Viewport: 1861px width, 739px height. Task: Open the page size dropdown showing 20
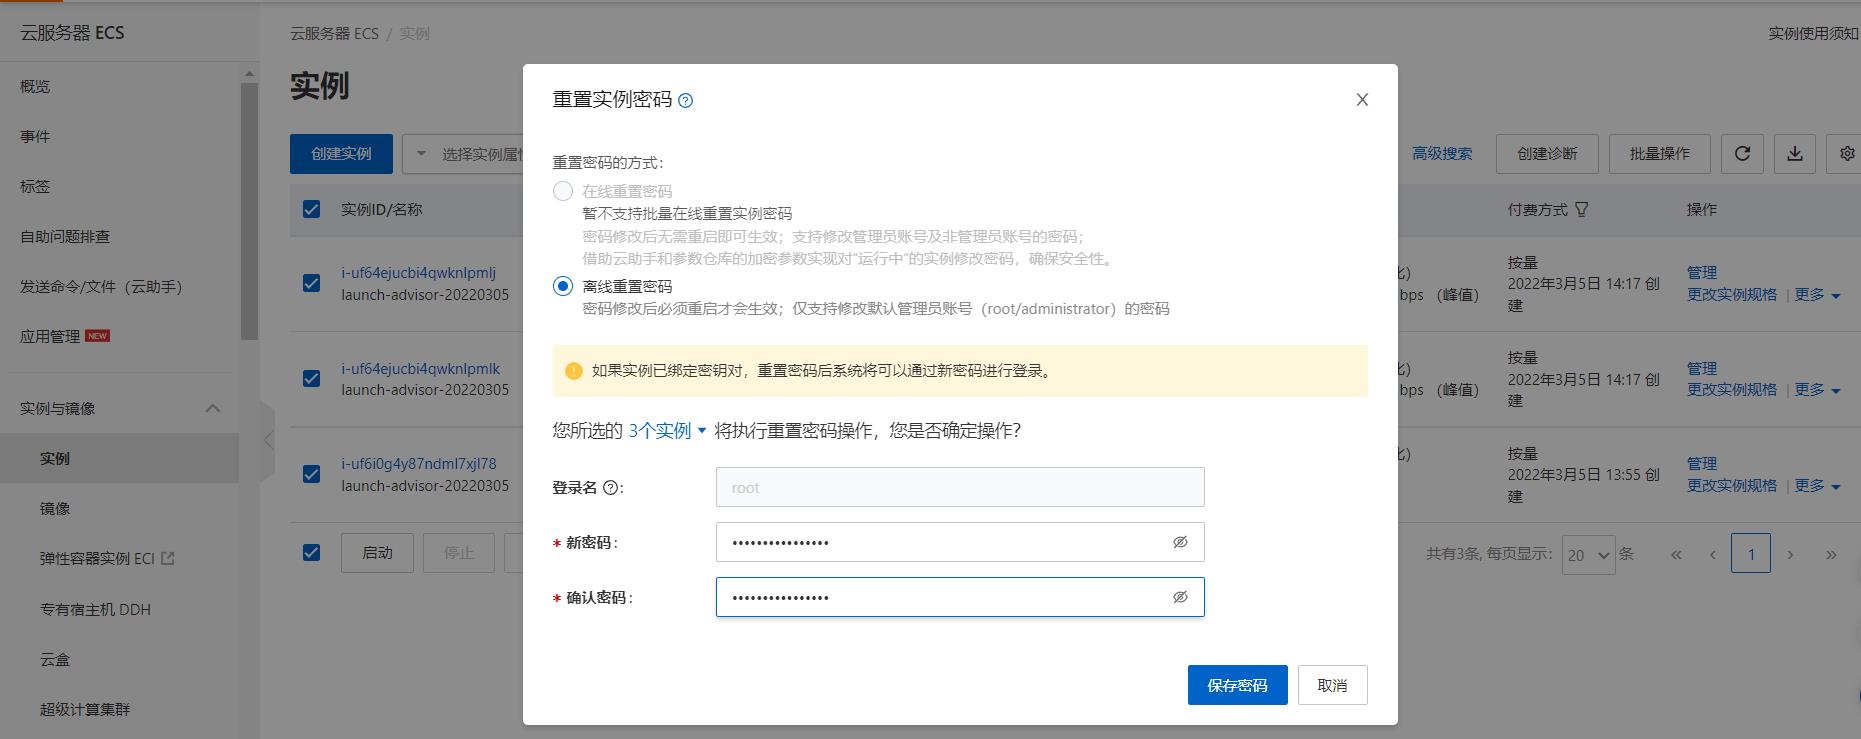click(x=1588, y=554)
